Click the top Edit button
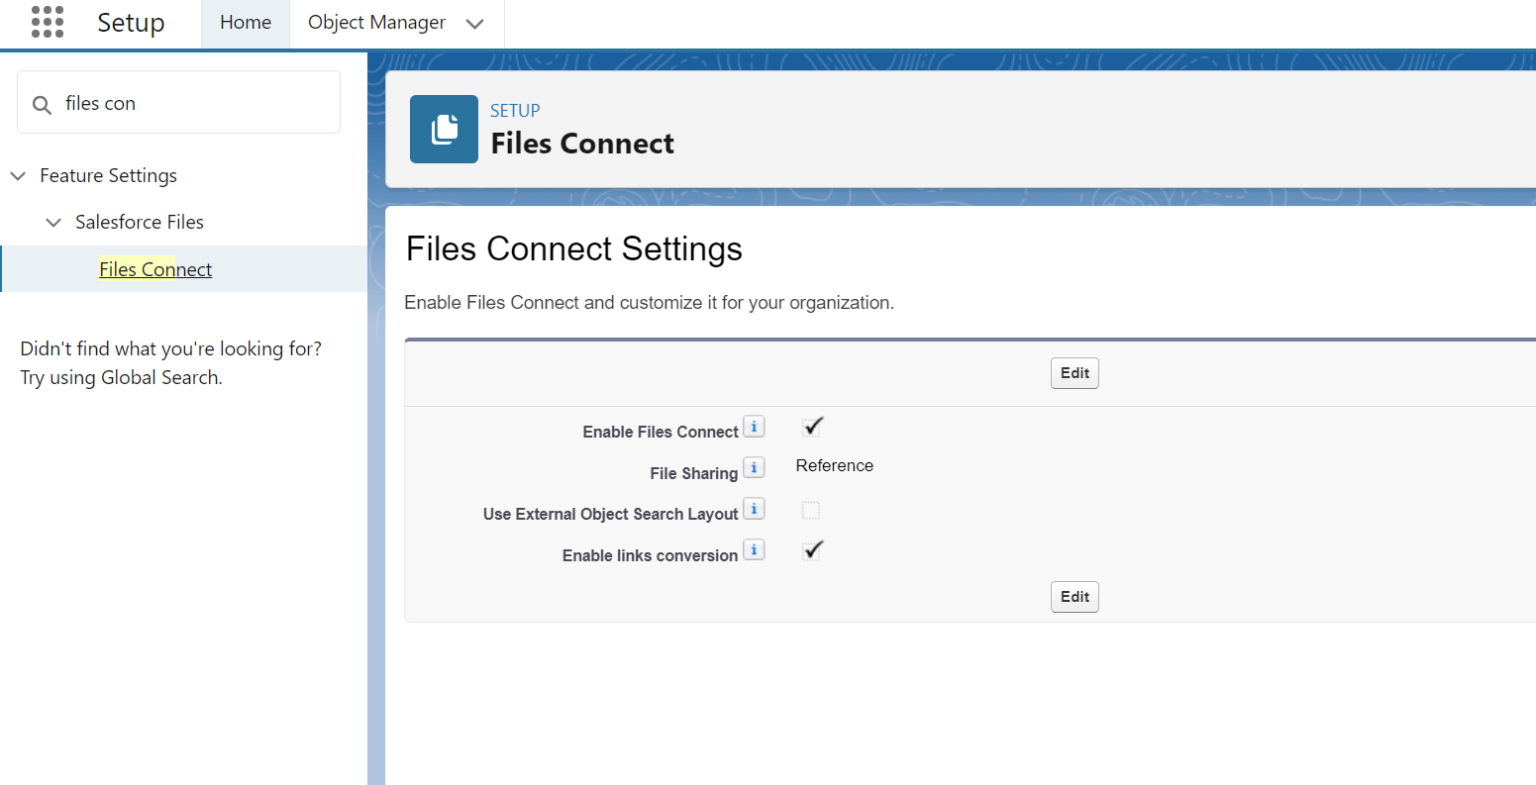The width and height of the screenshot is (1536, 785). (x=1074, y=372)
